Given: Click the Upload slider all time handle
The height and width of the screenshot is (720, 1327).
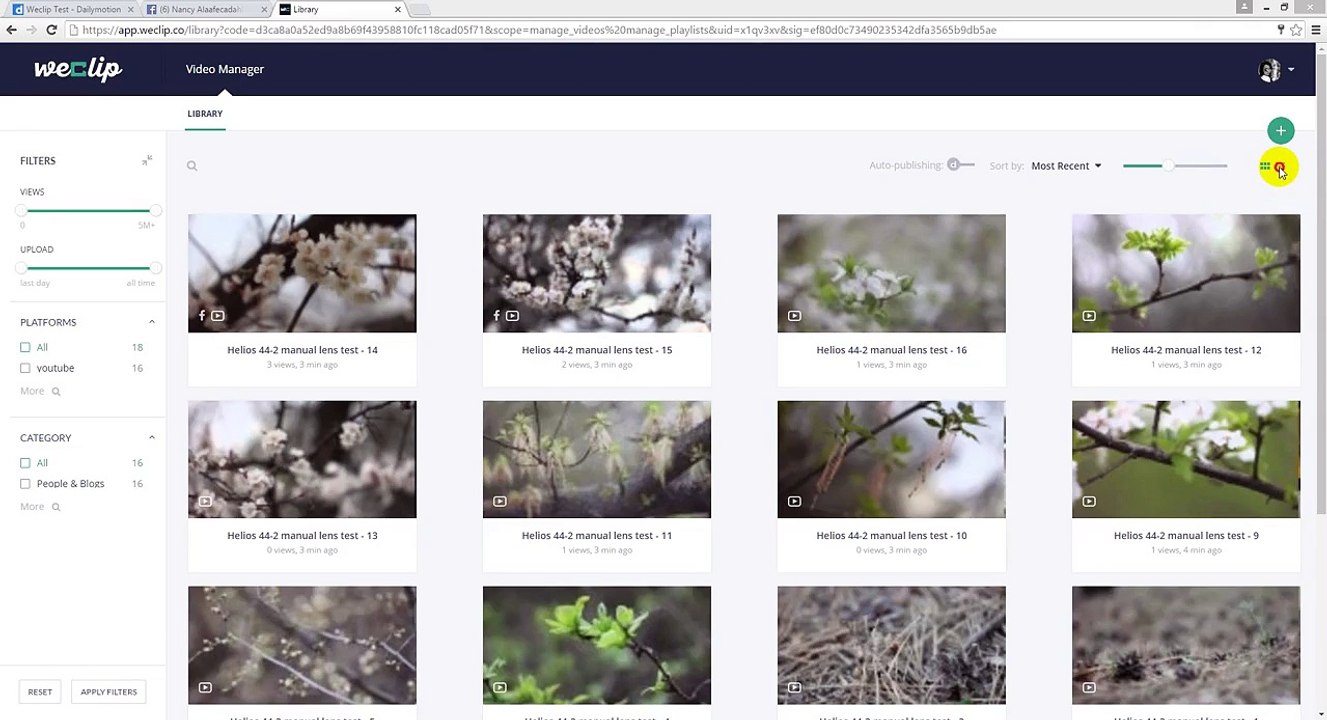Looking at the screenshot, I should (155, 268).
